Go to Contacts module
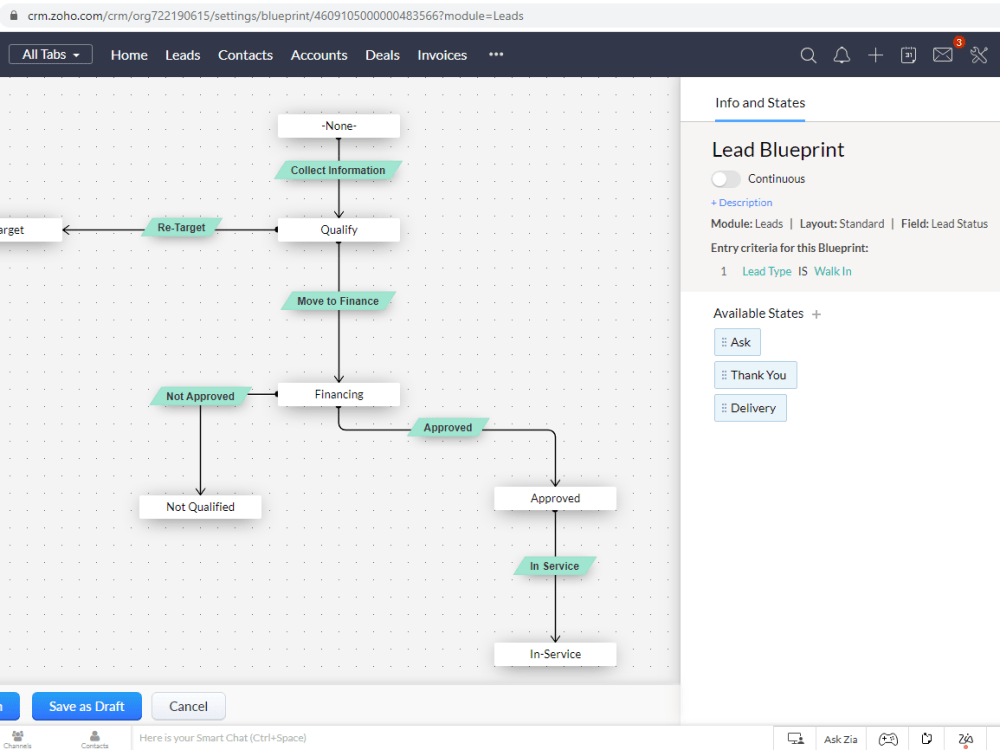This screenshot has width=1000, height=750. pyautogui.click(x=246, y=55)
